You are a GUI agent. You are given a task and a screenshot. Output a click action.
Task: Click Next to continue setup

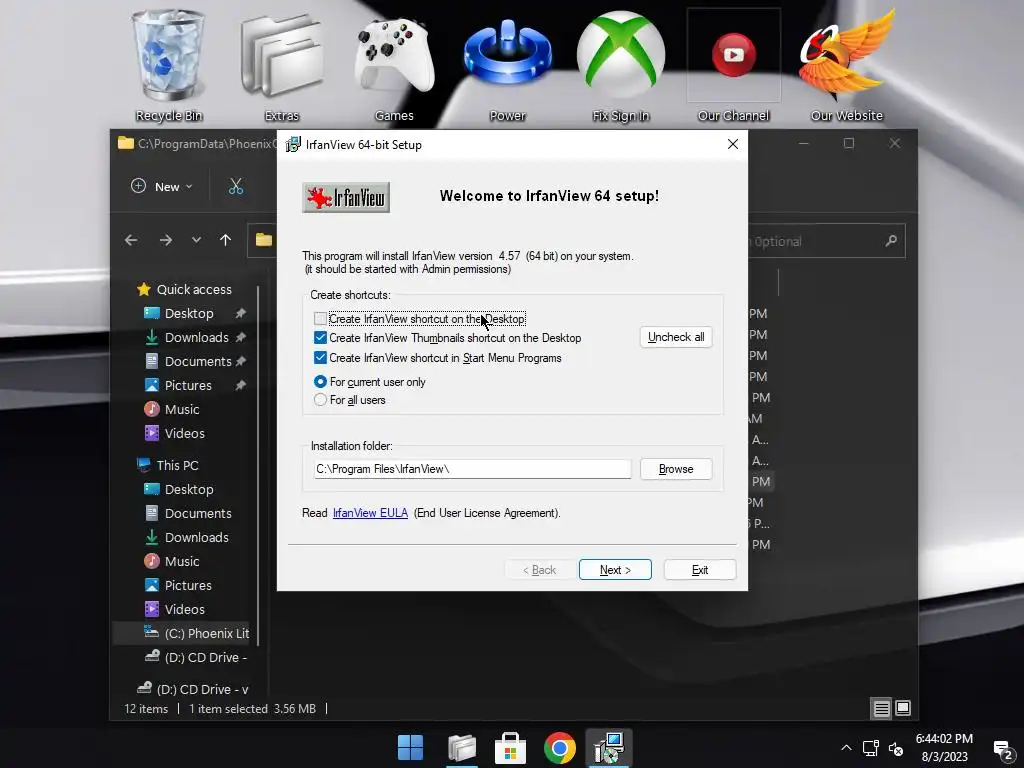click(615, 569)
